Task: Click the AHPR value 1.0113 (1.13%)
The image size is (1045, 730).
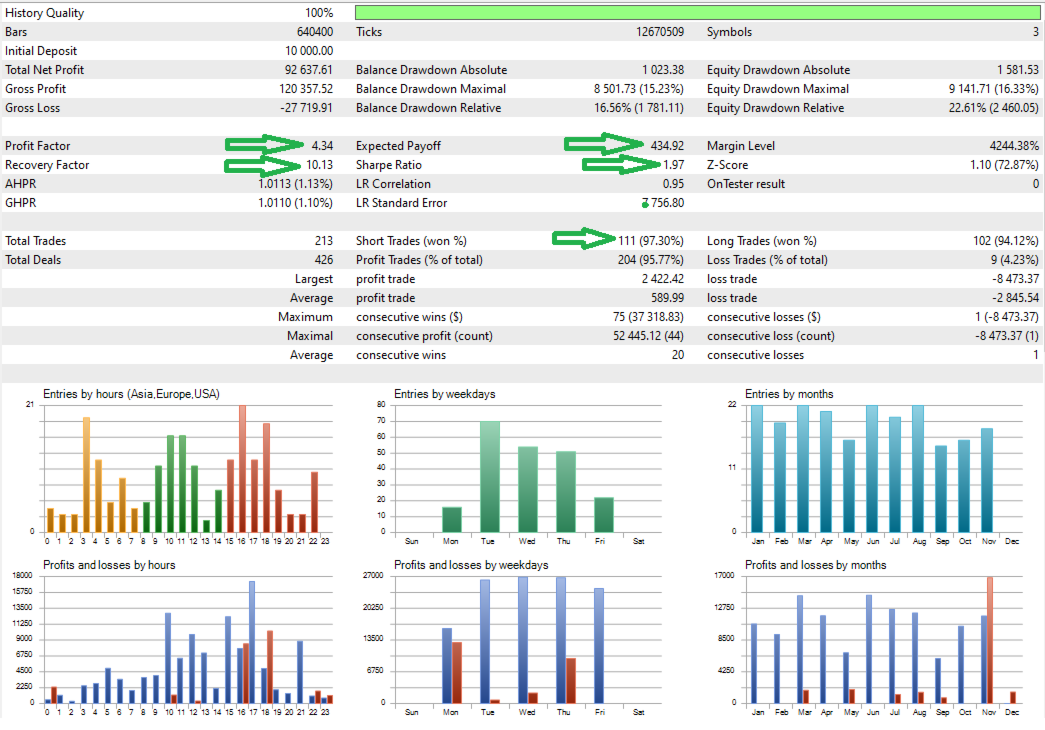Action: pos(295,184)
